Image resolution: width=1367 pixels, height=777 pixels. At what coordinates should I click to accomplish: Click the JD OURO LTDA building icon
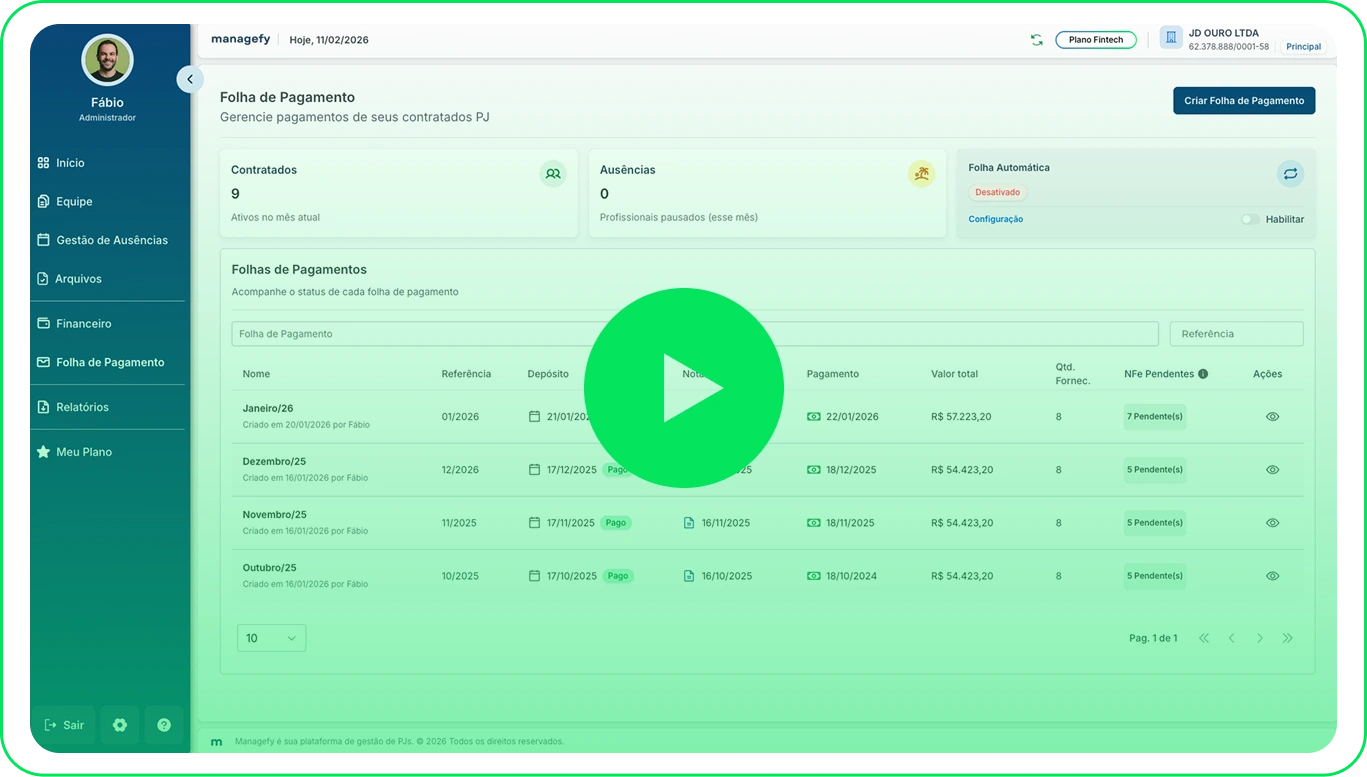1171,38
